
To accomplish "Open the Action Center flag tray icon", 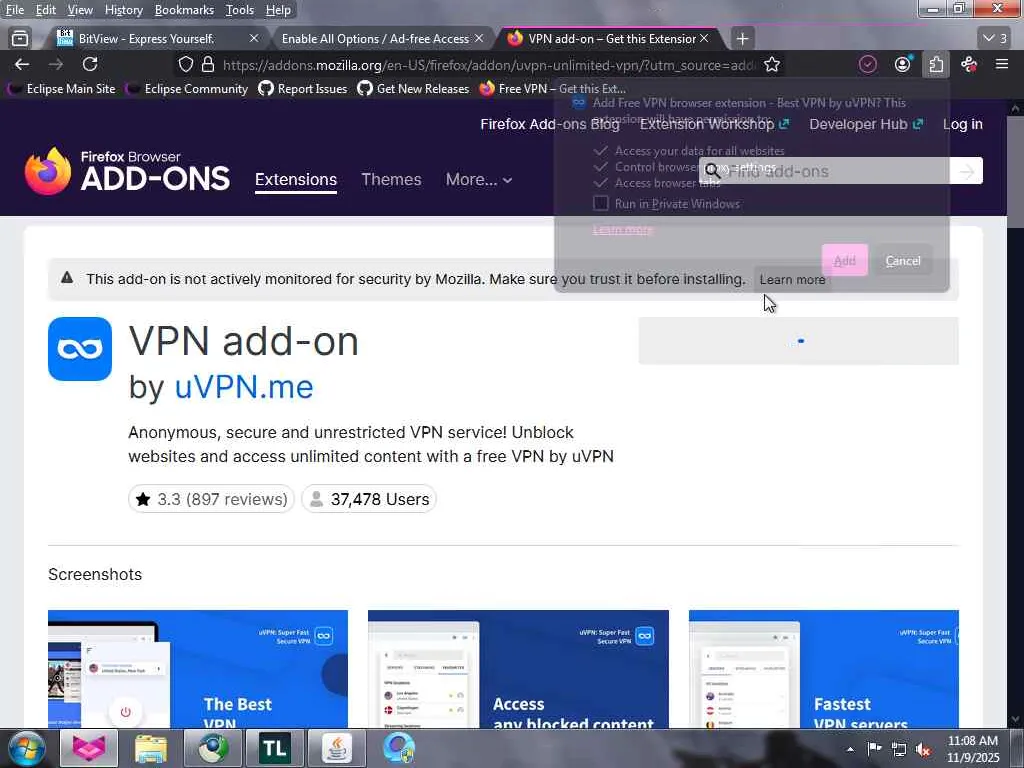I will point(874,749).
